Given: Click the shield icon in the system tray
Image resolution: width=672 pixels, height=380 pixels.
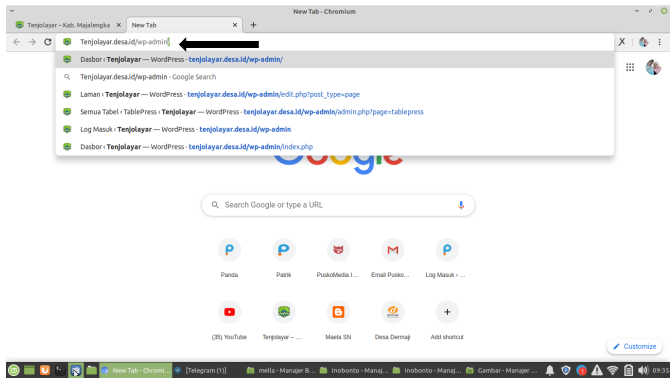Looking at the screenshot, I should (x=566, y=370).
